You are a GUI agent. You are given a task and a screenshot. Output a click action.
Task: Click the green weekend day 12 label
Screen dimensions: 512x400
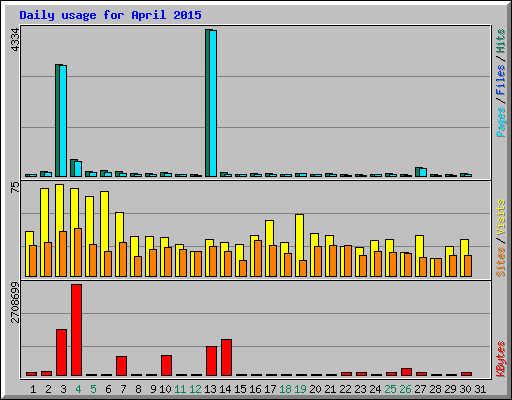(195, 389)
